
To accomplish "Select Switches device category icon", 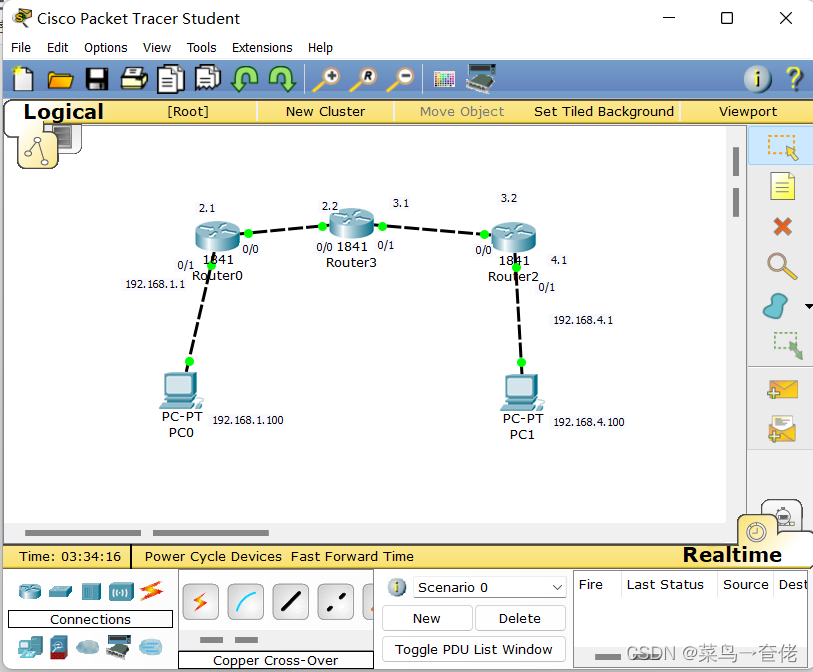I will tap(61, 591).
